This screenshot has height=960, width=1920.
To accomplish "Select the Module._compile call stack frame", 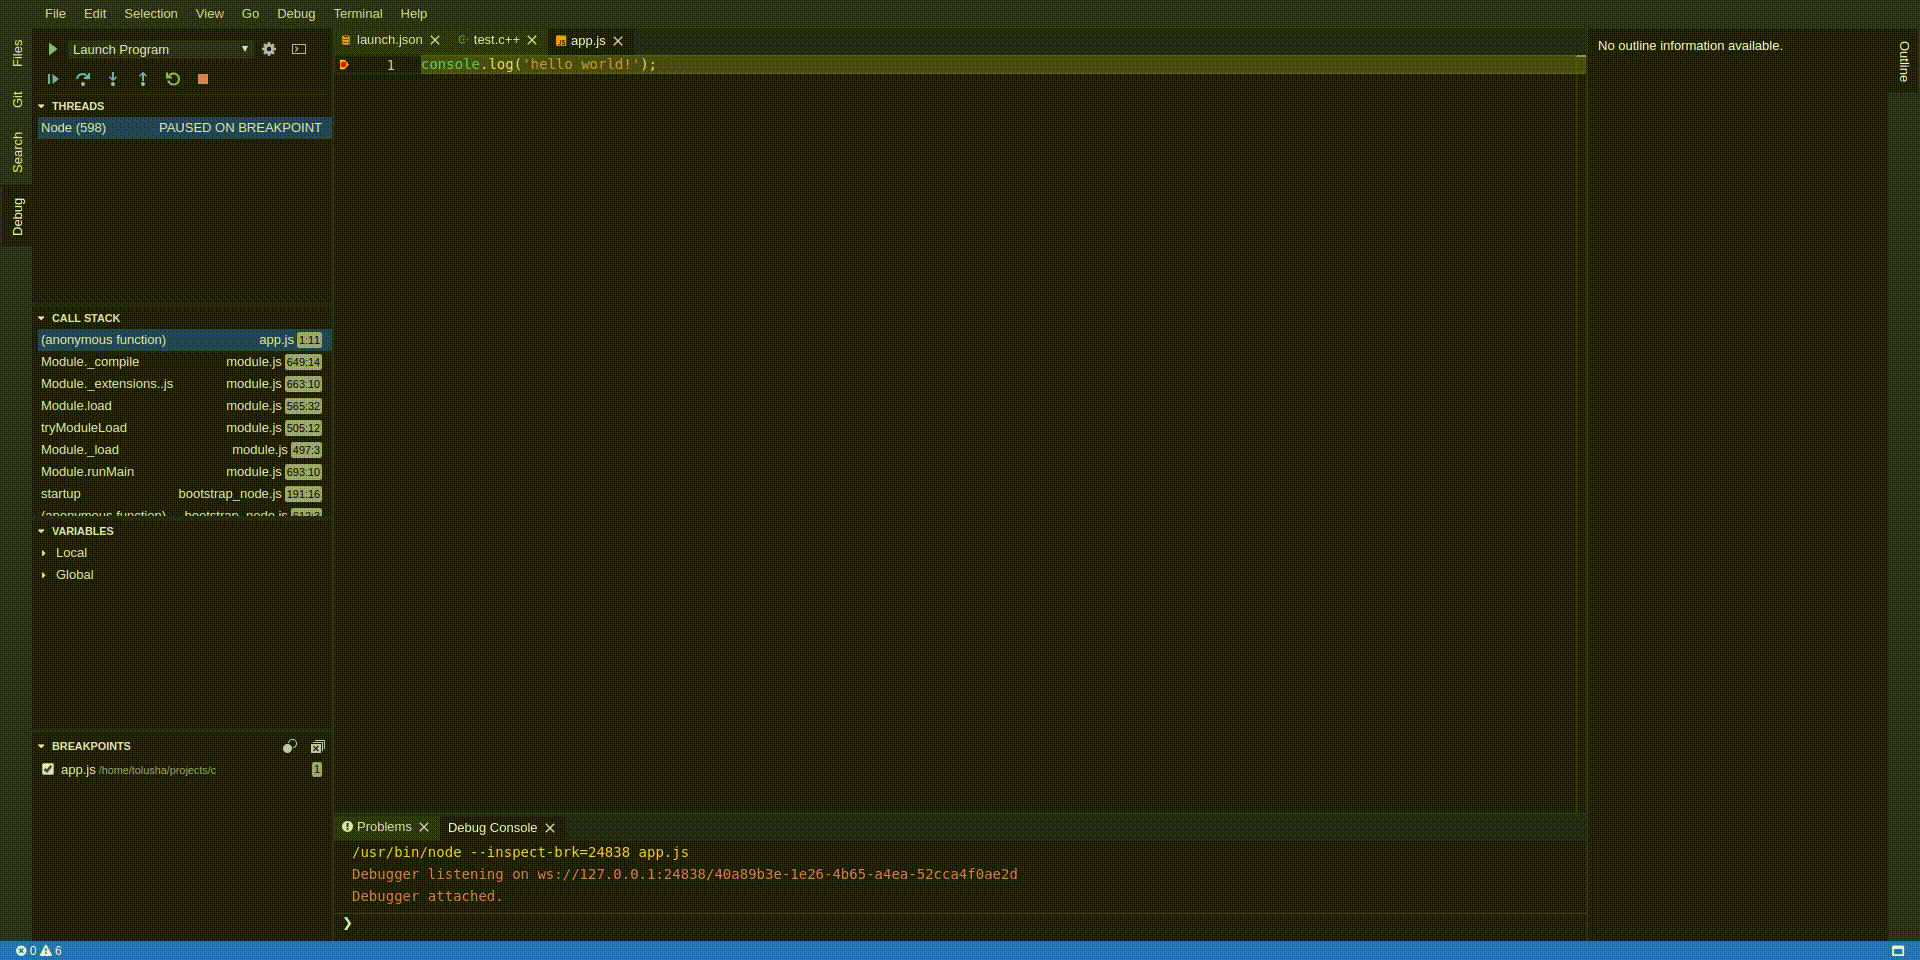I will point(184,362).
